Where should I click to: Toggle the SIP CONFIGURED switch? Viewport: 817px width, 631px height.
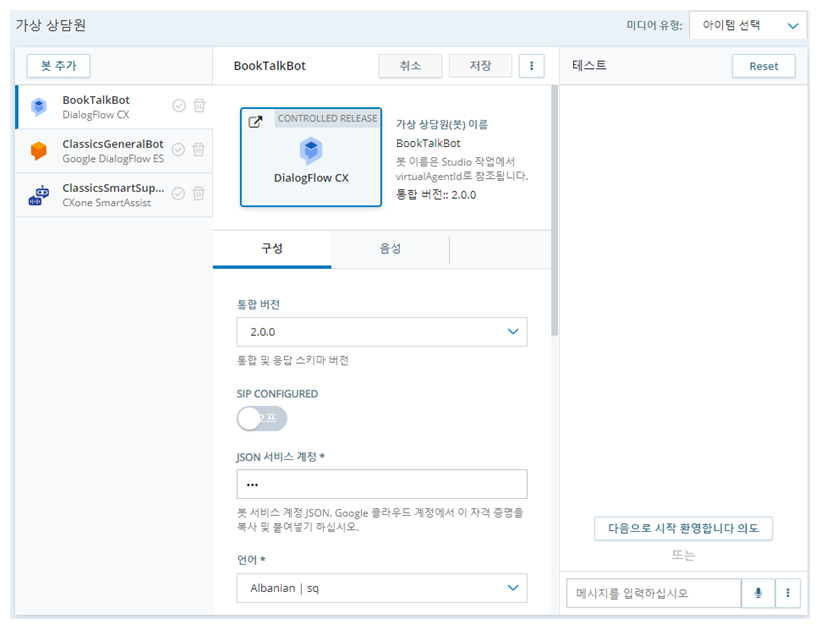(x=262, y=418)
